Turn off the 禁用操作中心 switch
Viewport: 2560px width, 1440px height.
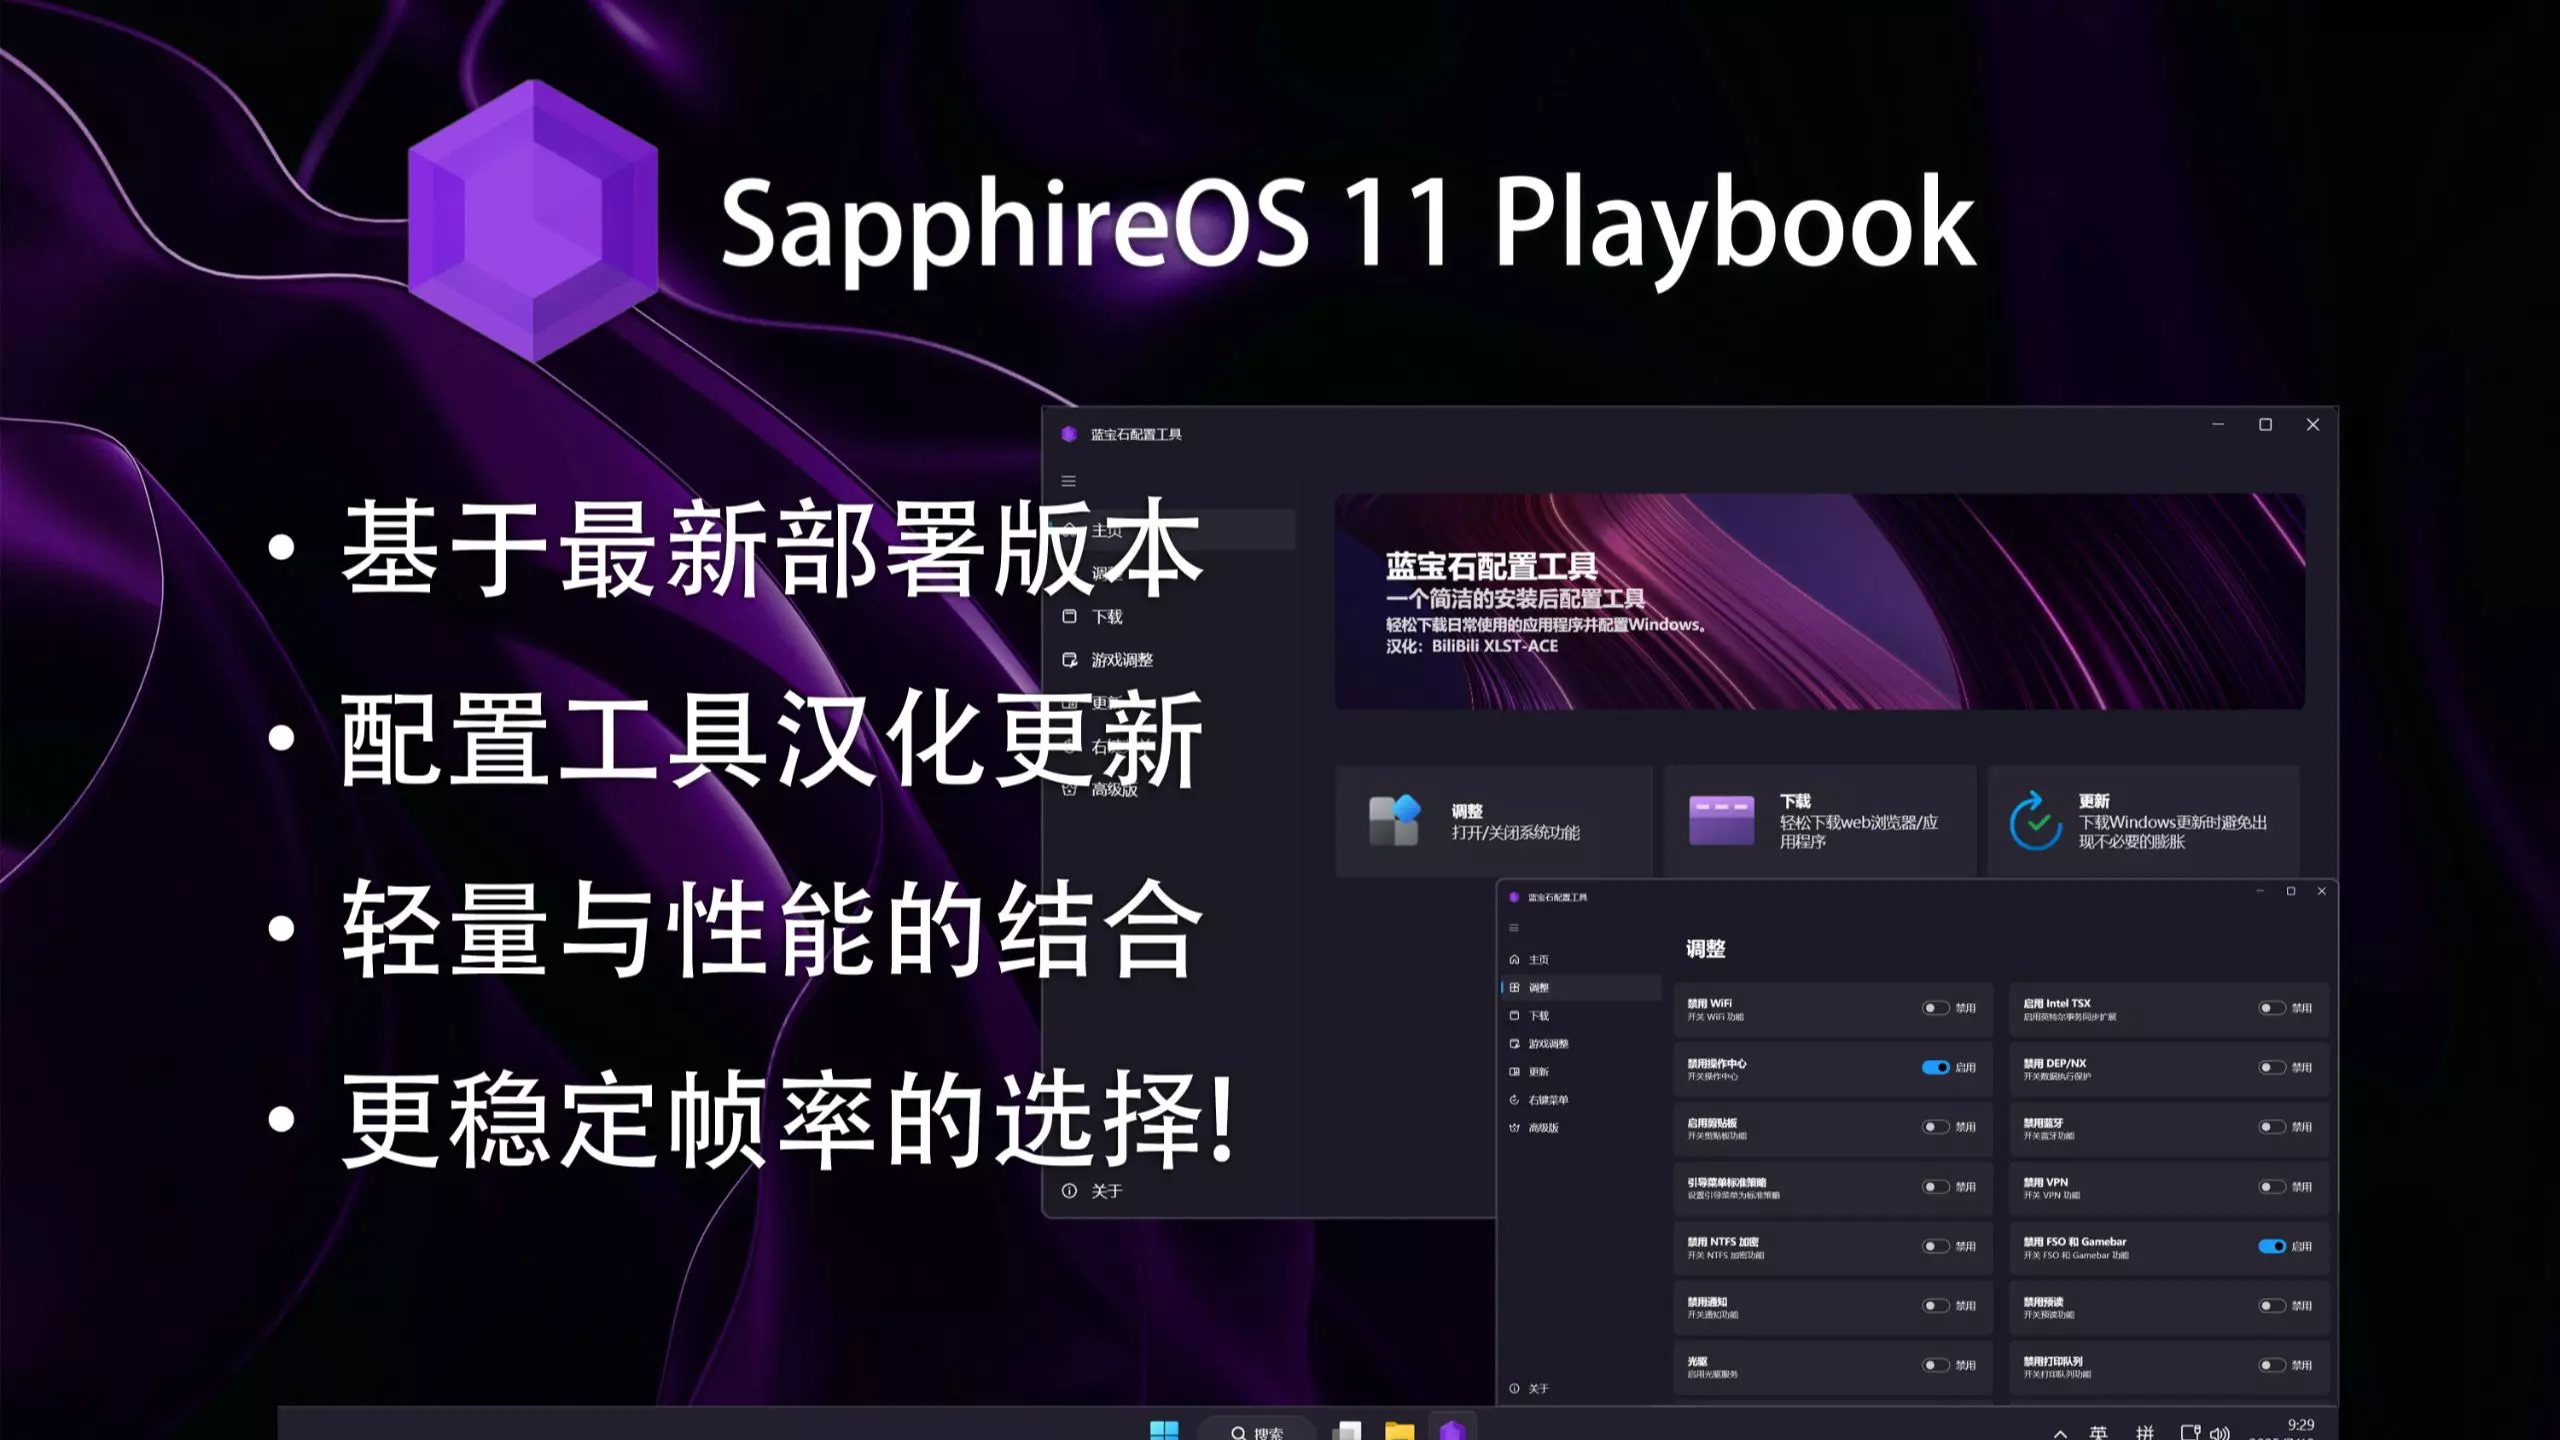point(1936,1067)
